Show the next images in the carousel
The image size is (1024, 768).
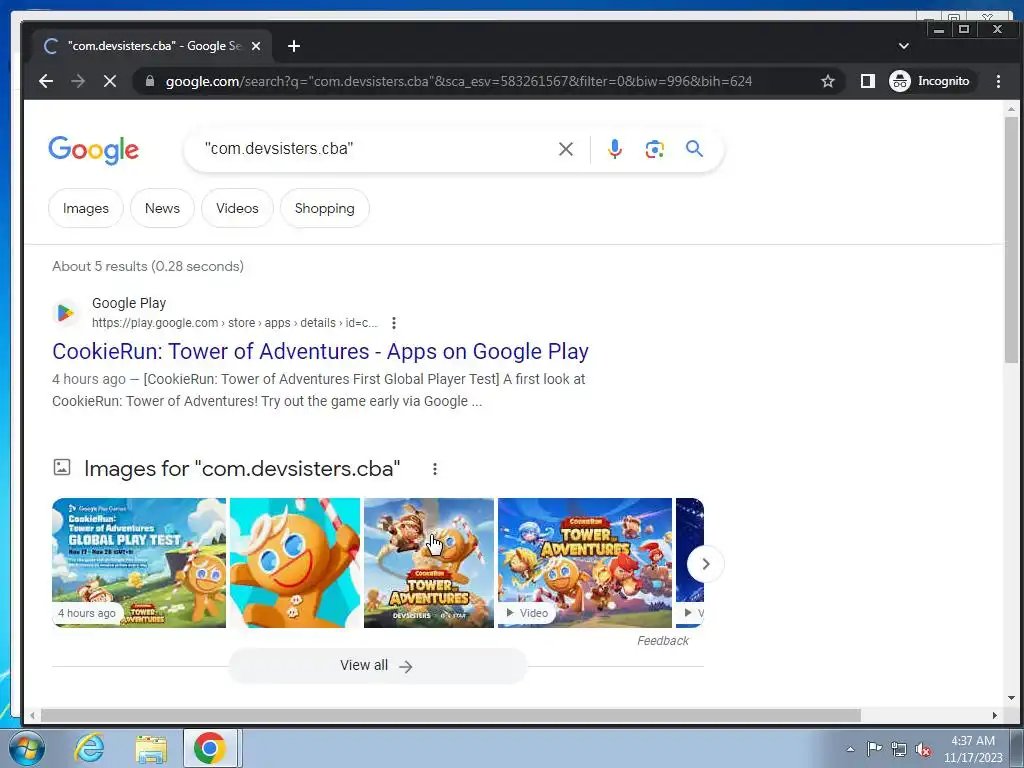pos(705,564)
